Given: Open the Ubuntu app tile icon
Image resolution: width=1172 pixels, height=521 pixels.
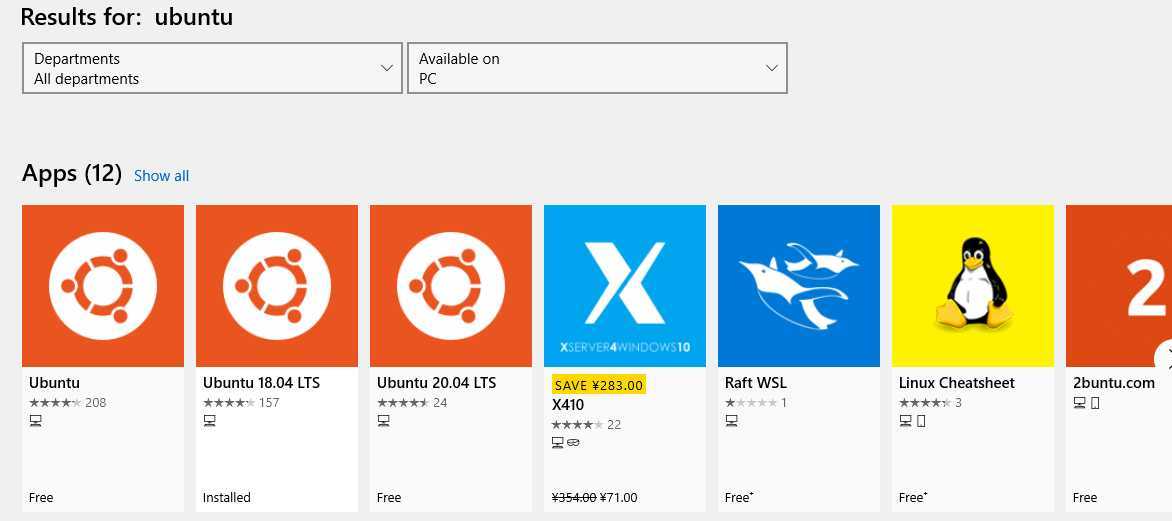Looking at the screenshot, I should (102, 286).
